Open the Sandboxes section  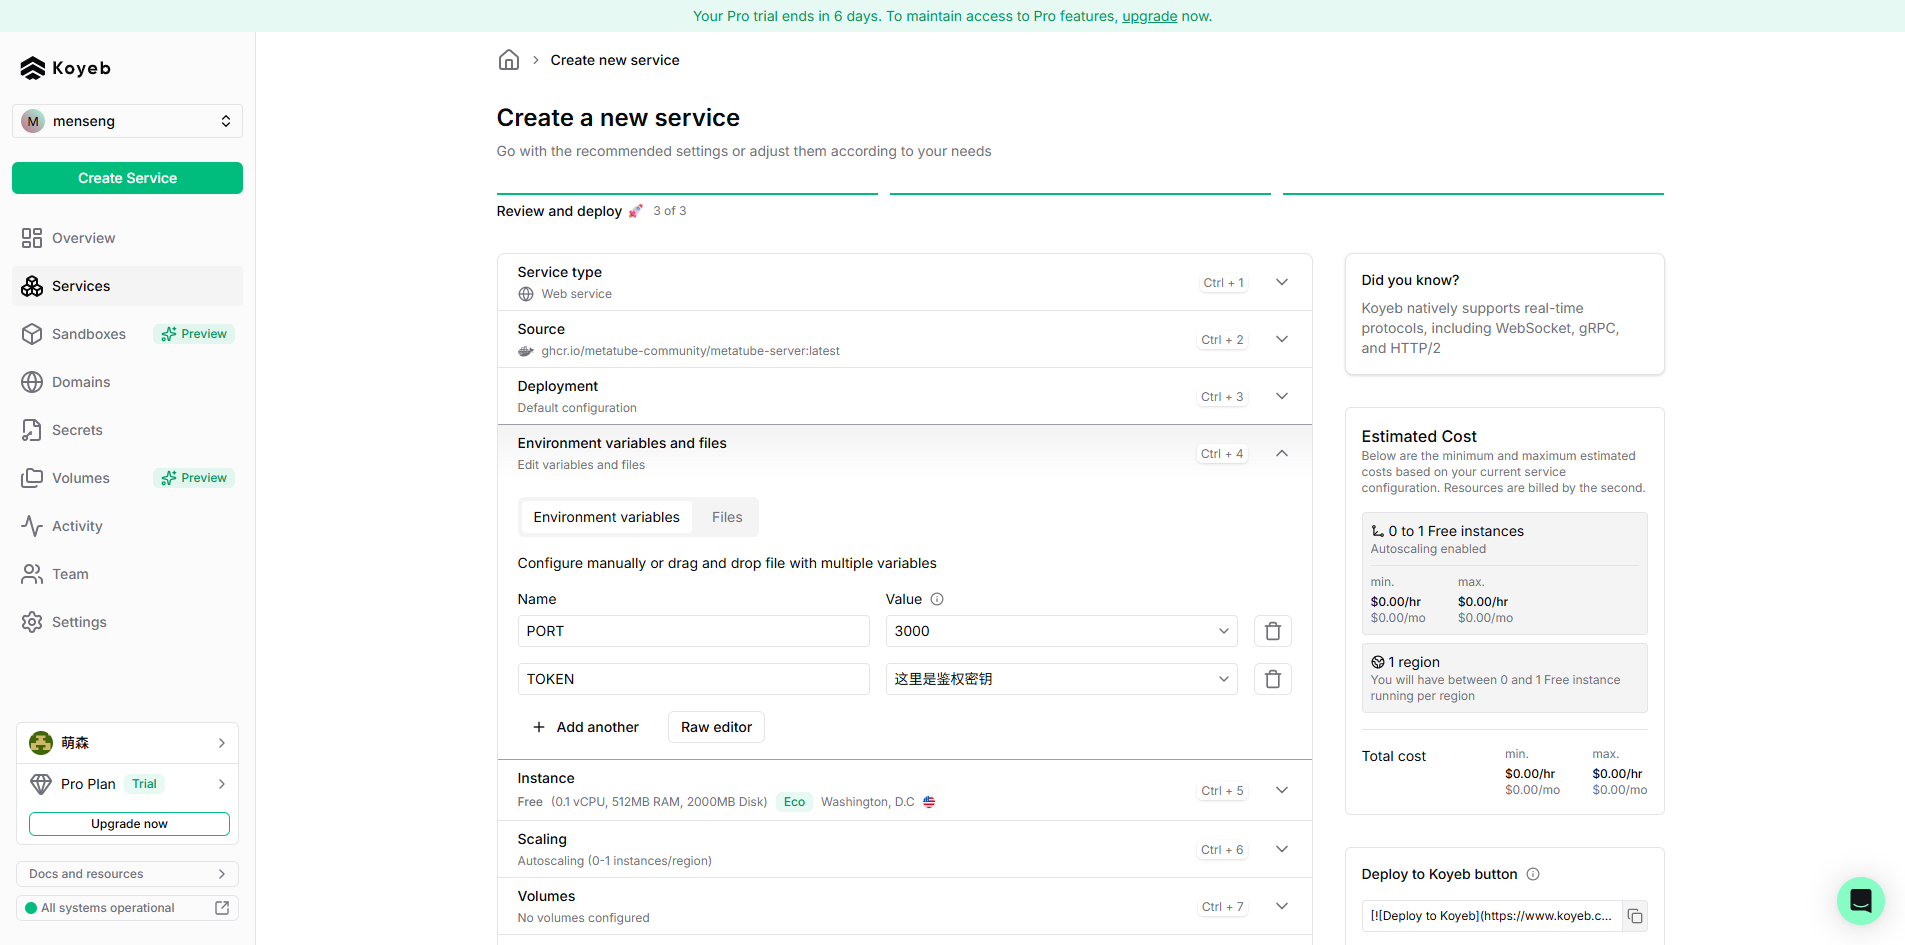click(x=88, y=334)
